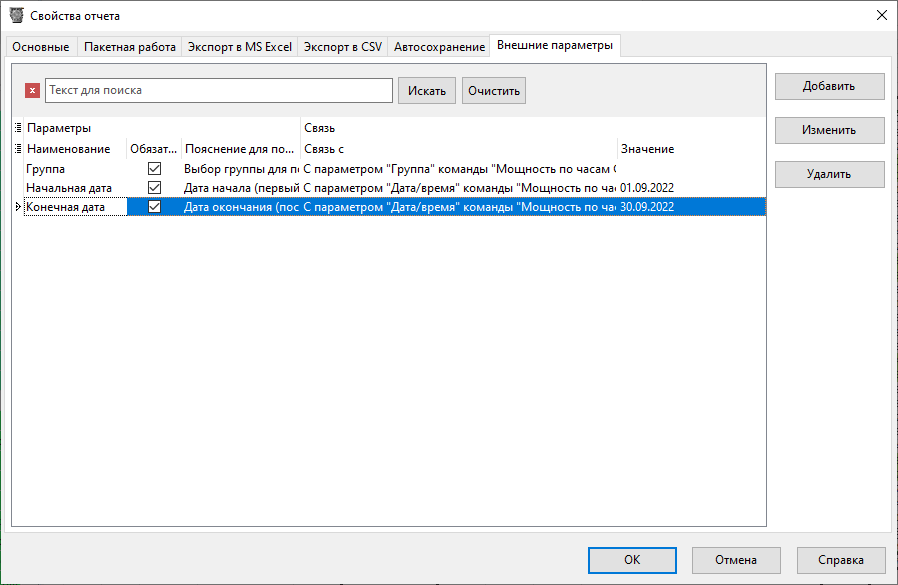Click the Связь с column header
Screen dimensions: 898x585
coord(459,149)
